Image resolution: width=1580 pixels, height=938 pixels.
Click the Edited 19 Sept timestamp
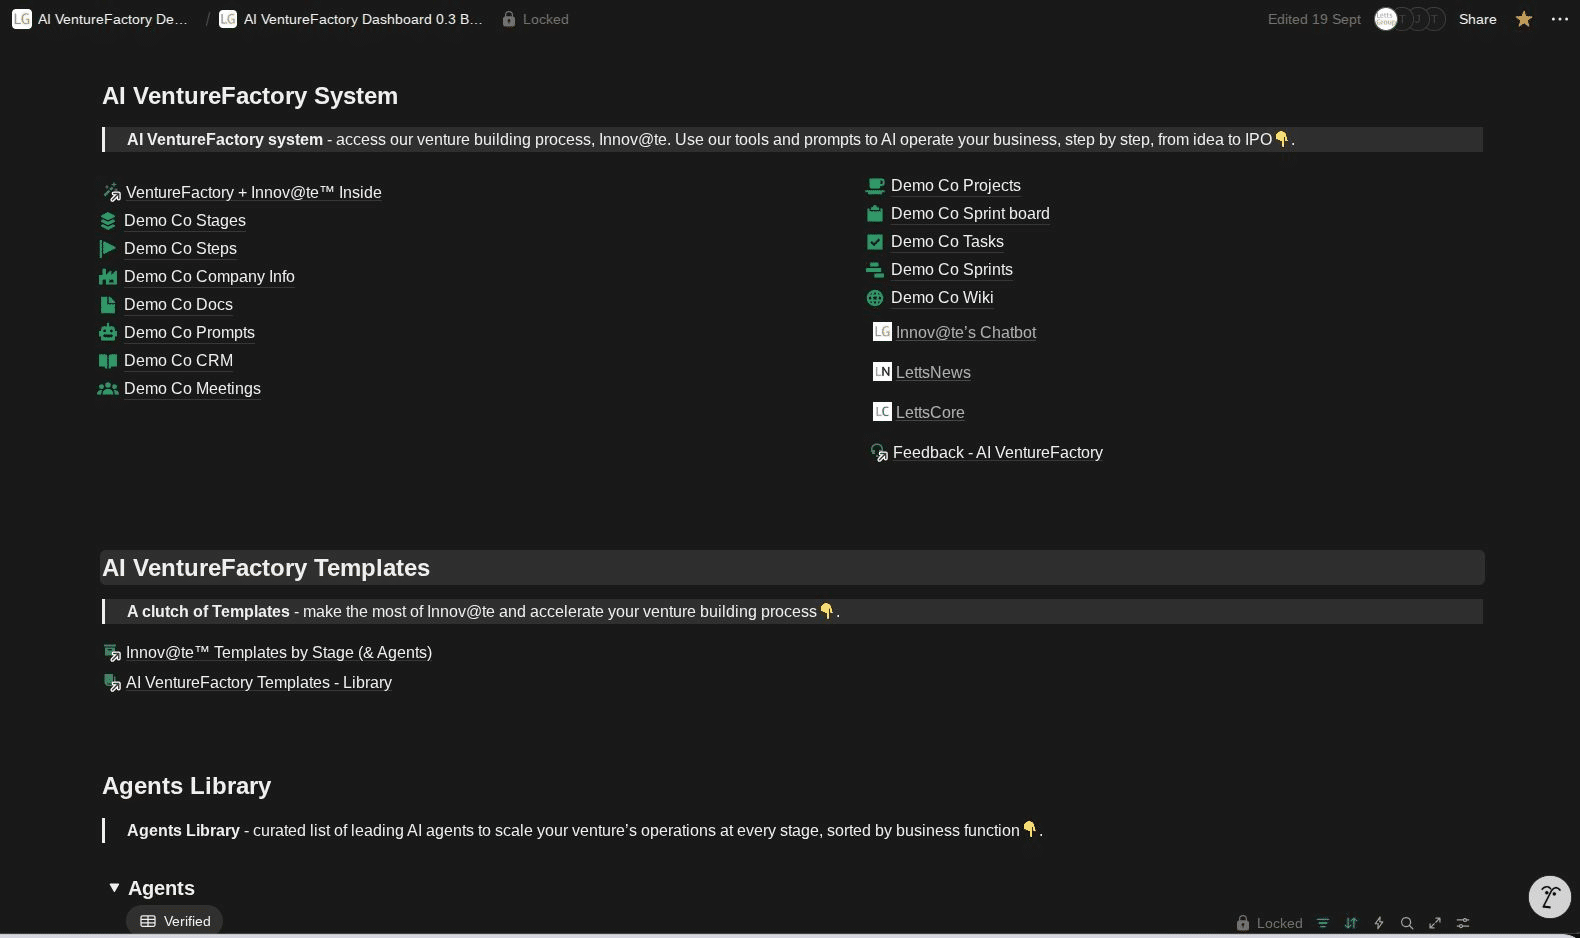pyautogui.click(x=1314, y=19)
